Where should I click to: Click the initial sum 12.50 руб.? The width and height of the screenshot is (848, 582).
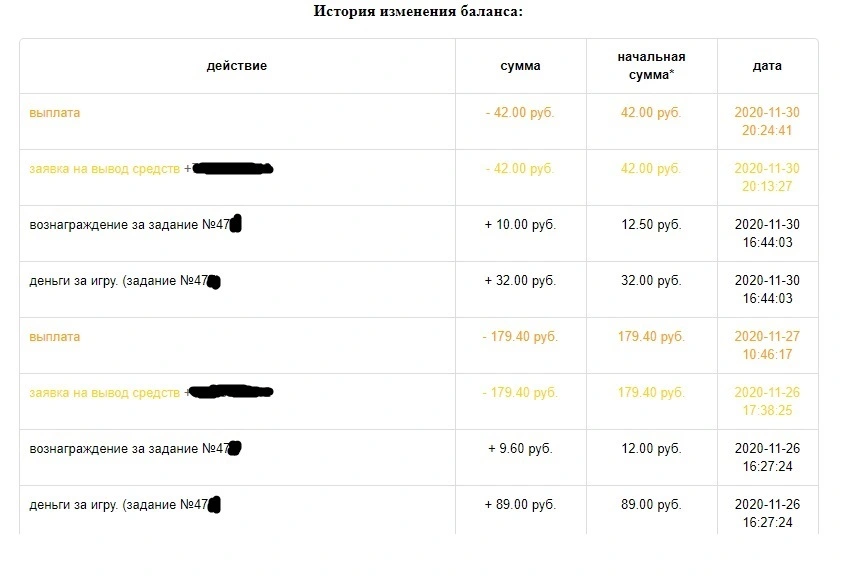point(651,224)
